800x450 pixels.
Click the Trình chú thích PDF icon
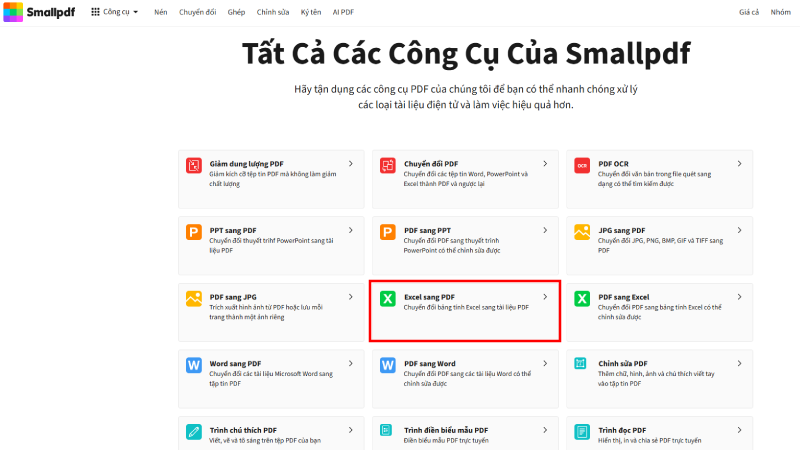tap(194, 432)
